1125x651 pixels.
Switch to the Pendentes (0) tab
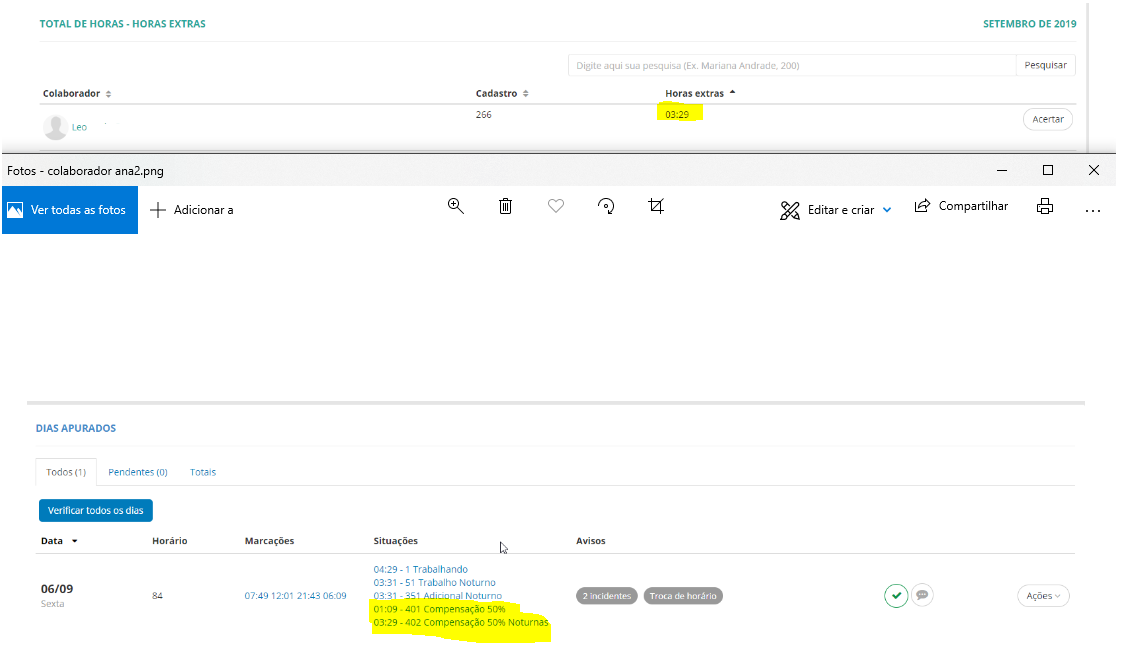pyautogui.click(x=137, y=472)
